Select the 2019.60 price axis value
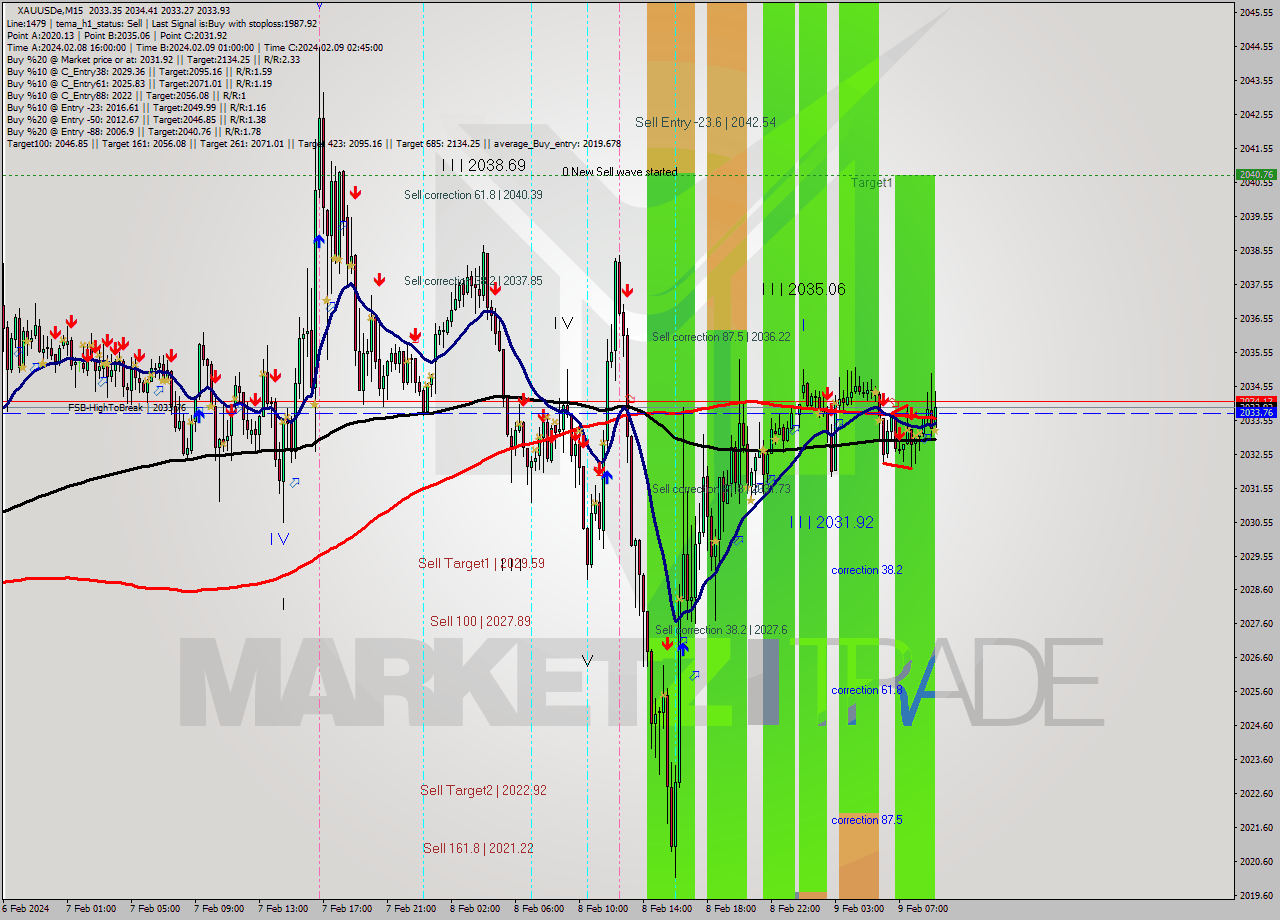Screen dimensions: 1280x920 tap(1256, 895)
